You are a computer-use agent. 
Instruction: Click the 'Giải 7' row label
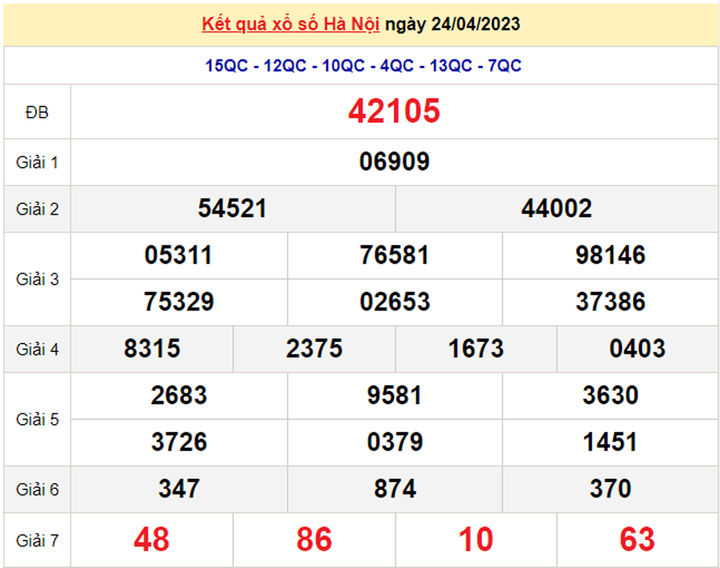[x=37, y=541]
